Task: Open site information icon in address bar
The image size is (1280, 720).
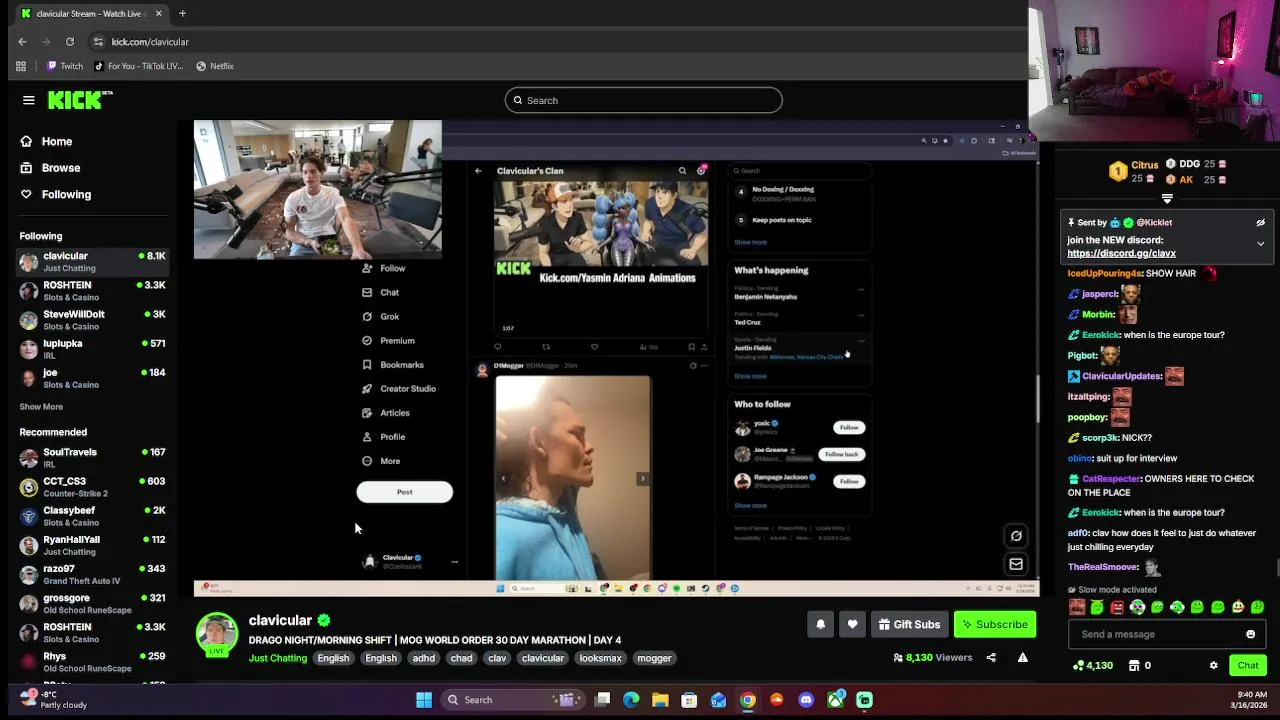Action: (98, 42)
